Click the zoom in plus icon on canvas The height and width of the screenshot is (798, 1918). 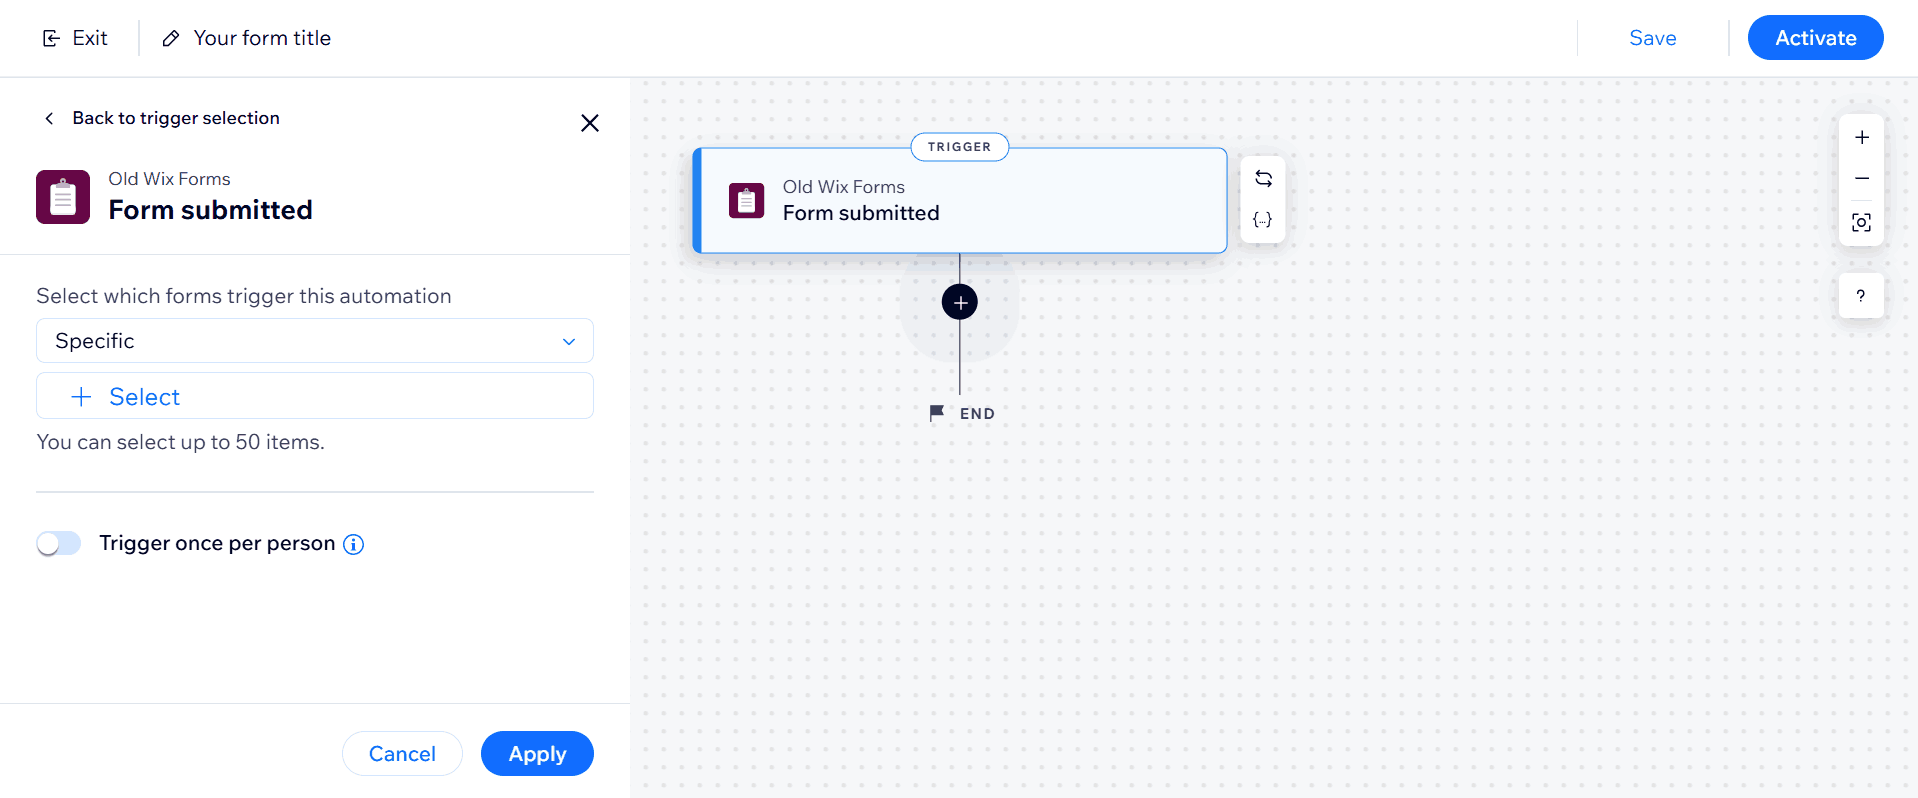pyautogui.click(x=1861, y=138)
